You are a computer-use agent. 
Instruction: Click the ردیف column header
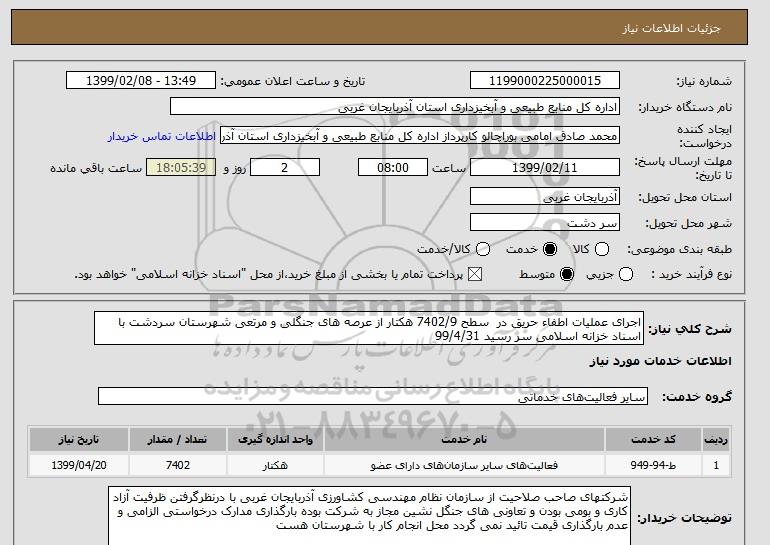pos(716,439)
